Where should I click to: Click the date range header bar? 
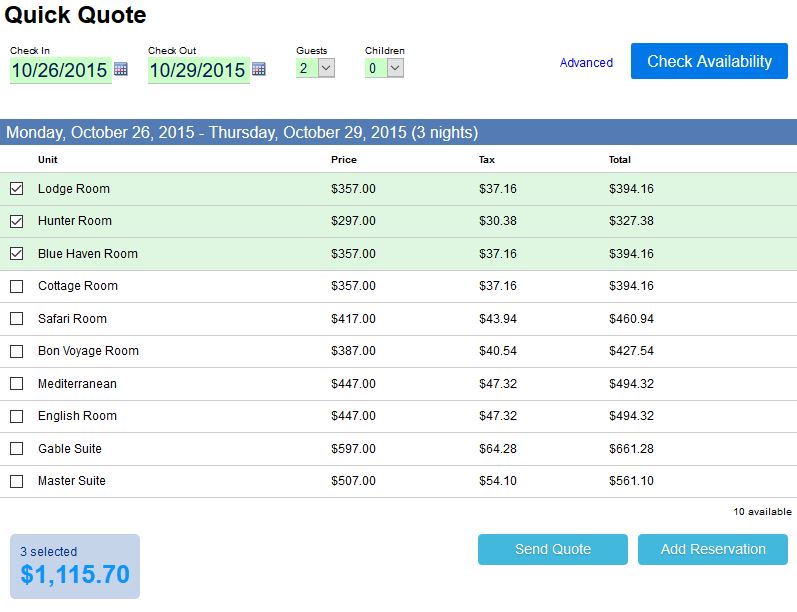(x=398, y=132)
